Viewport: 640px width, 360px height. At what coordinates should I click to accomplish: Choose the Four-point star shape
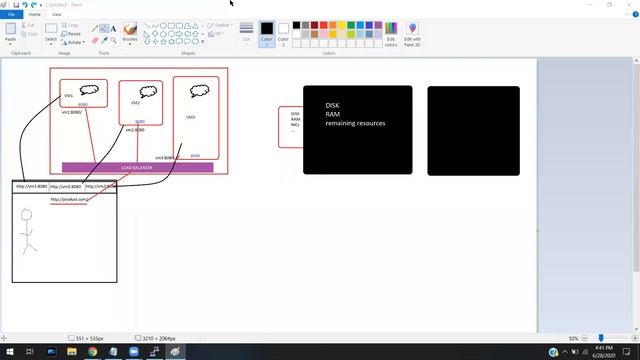tap(155, 41)
